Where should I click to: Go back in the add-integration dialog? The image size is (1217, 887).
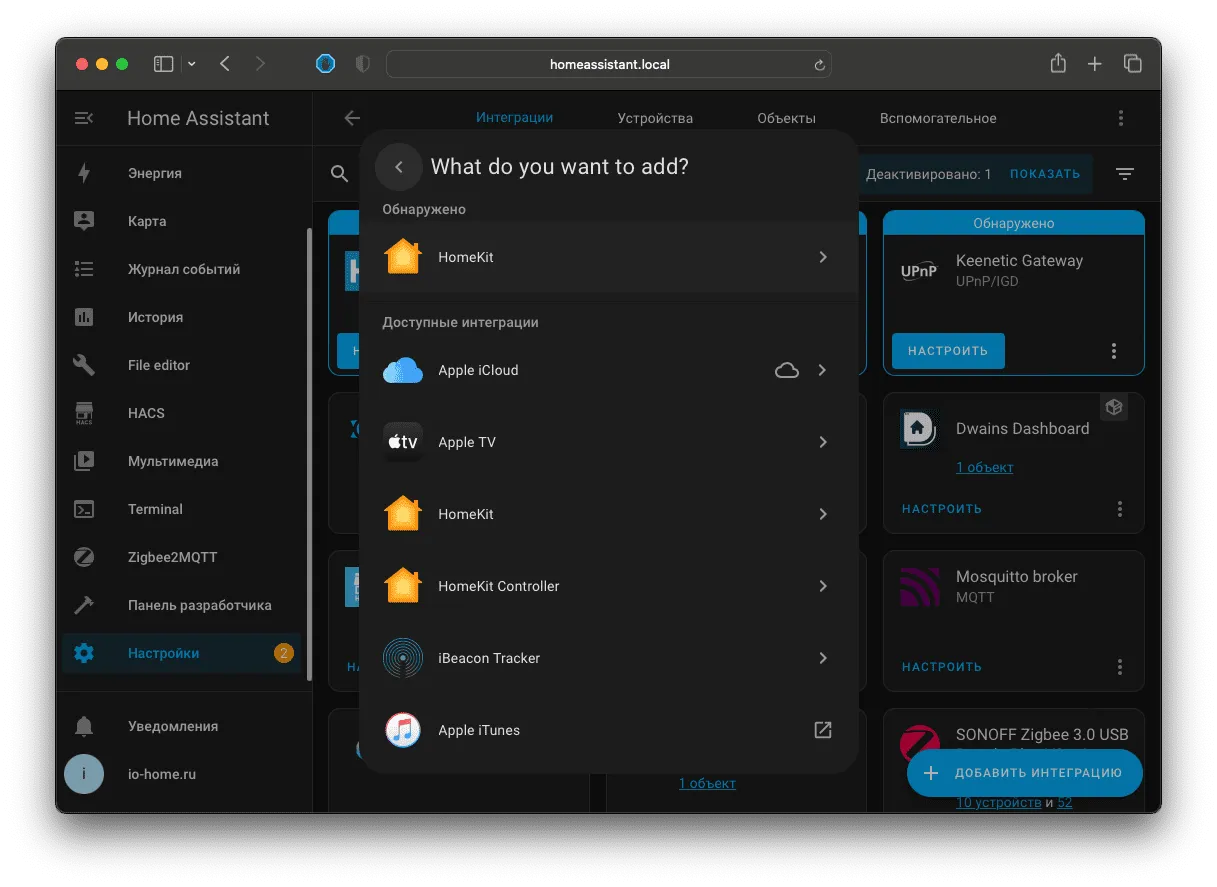coord(399,167)
